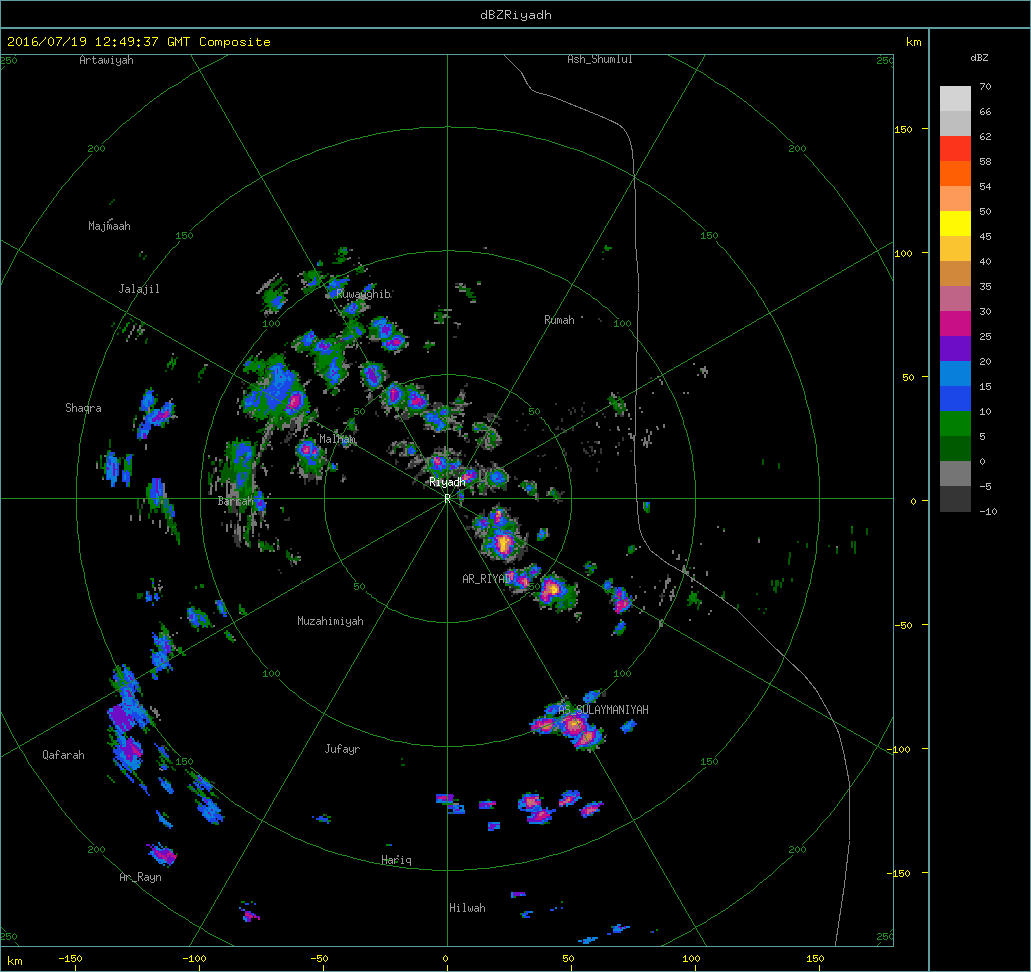Select the 150 tick label on the bottom axis

click(x=815, y=959)
